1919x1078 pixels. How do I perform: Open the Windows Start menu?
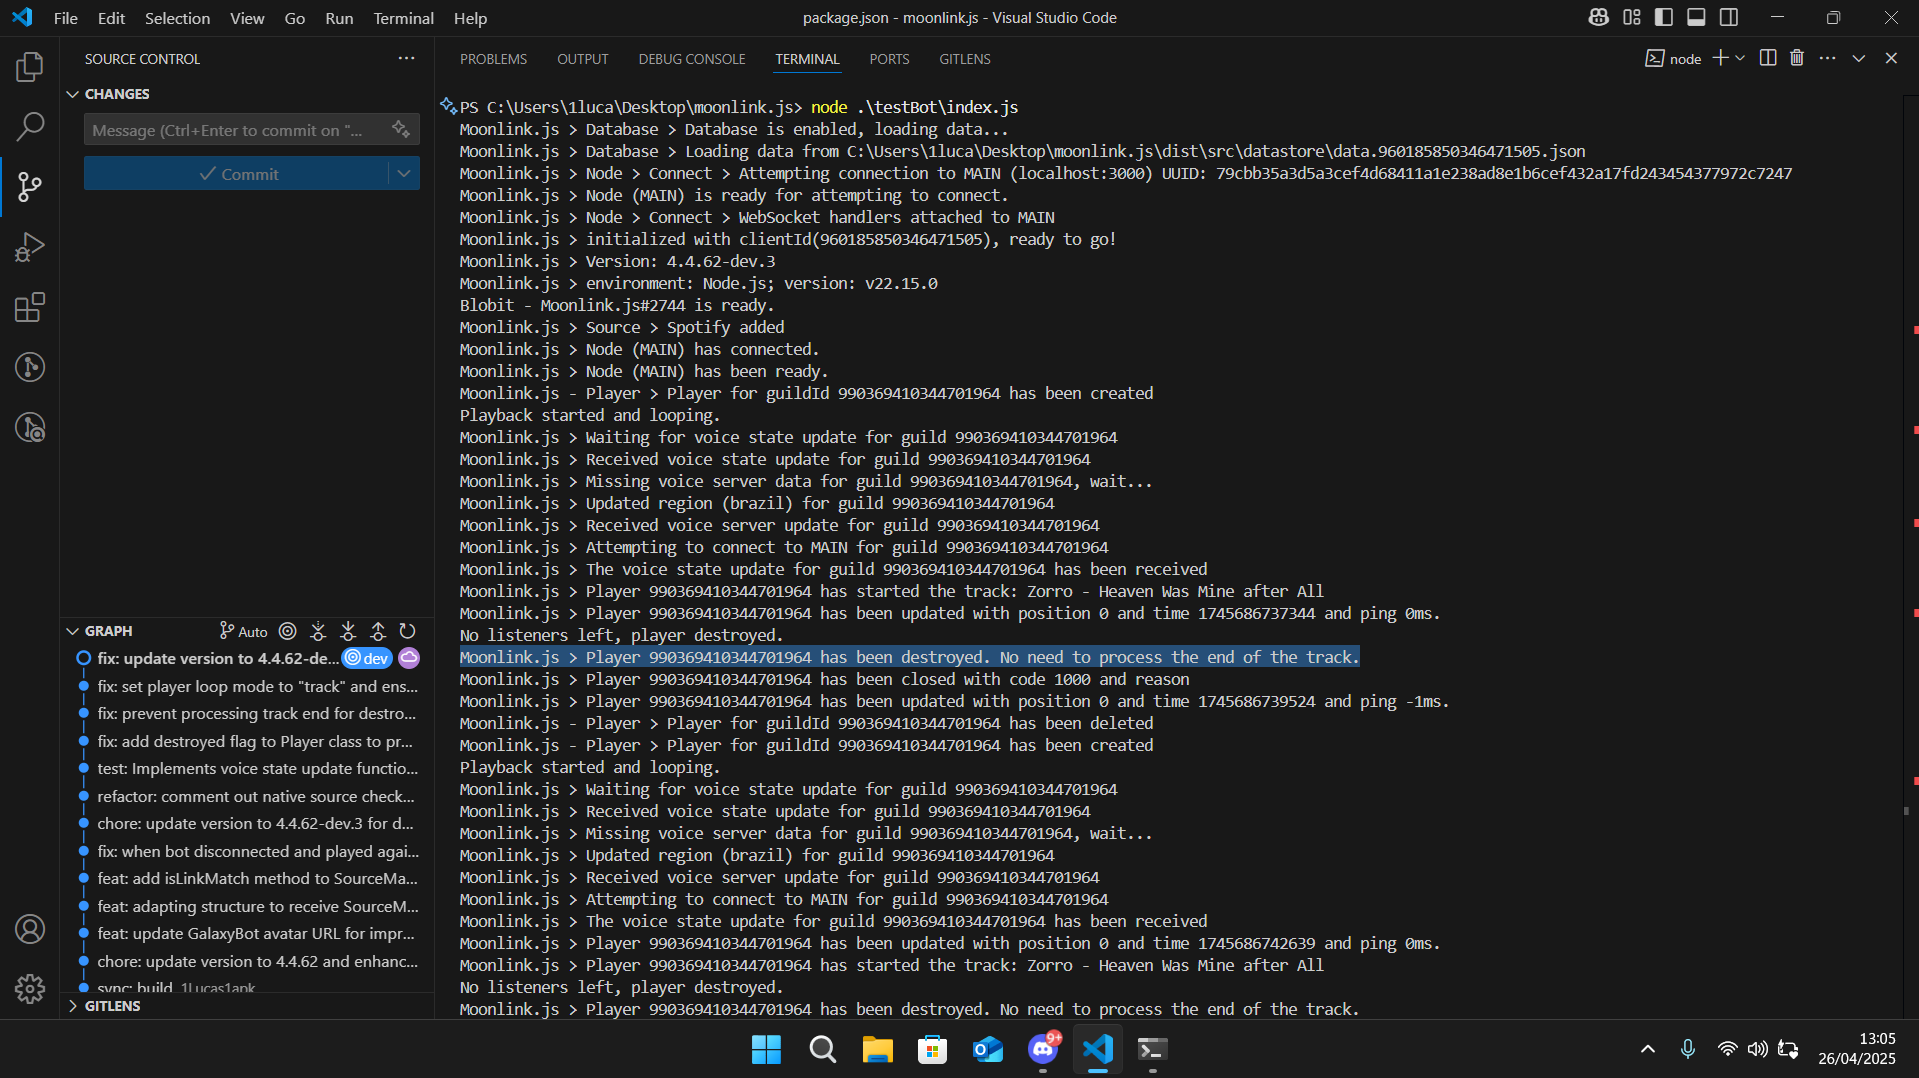766,1049
